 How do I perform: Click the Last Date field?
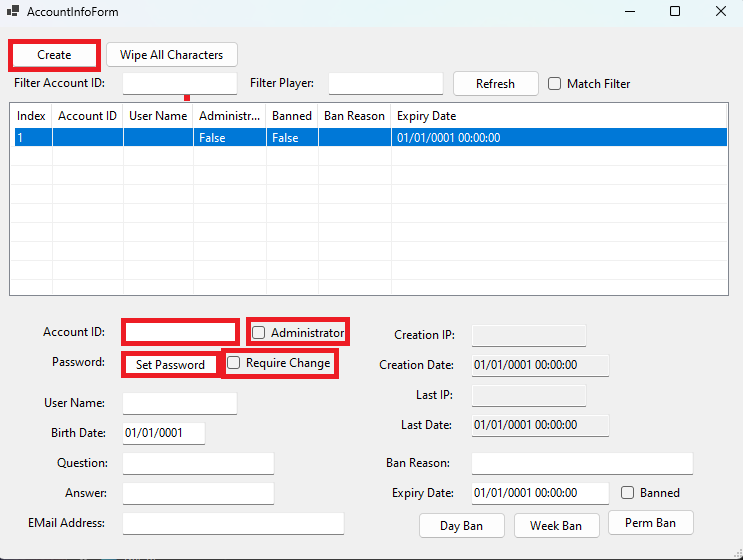pyautogui.click(x=540, y=425)
